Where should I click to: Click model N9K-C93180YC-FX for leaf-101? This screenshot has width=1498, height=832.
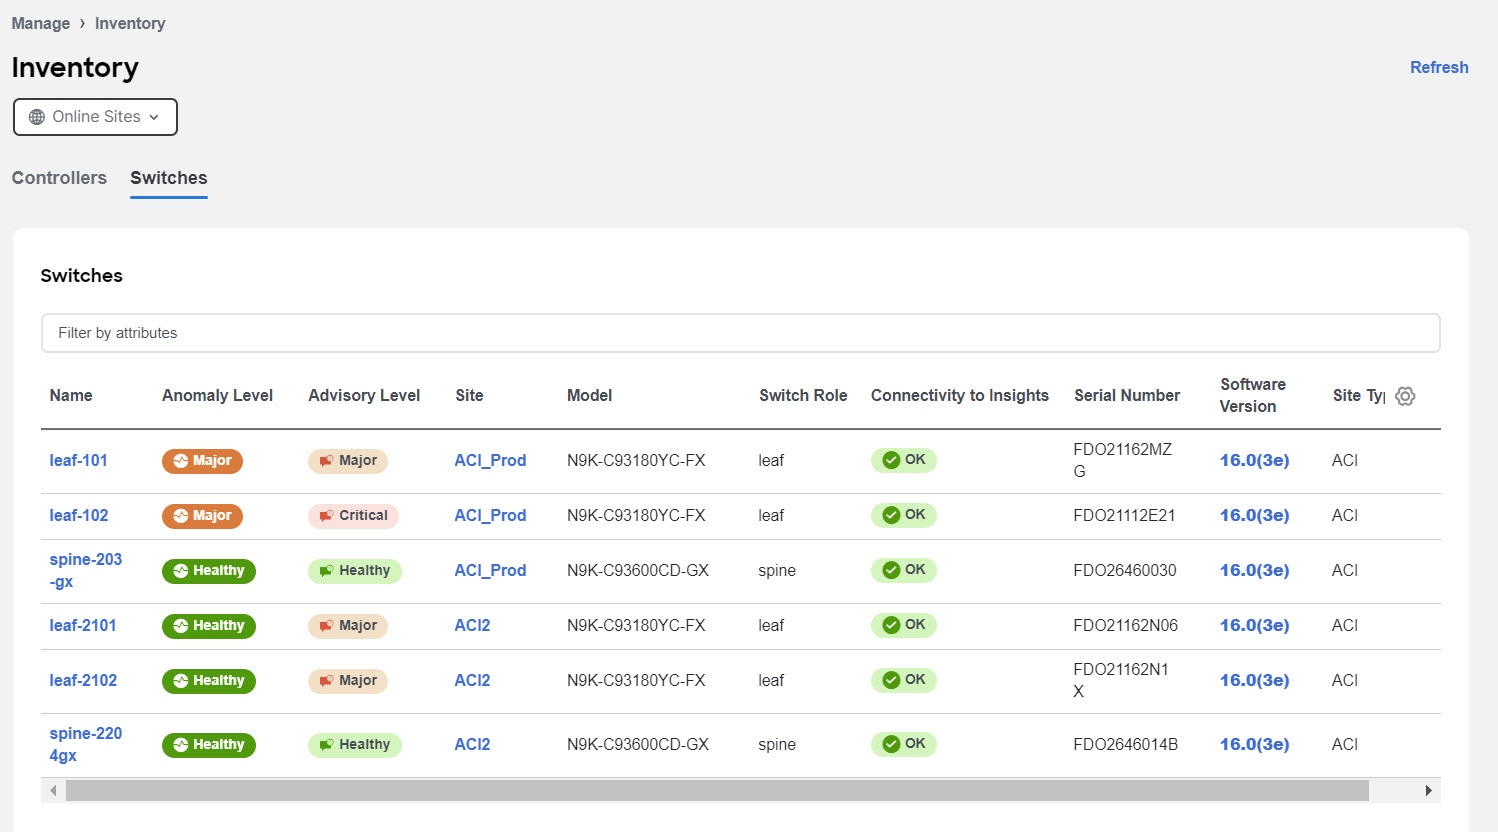(x=636, y=461)
